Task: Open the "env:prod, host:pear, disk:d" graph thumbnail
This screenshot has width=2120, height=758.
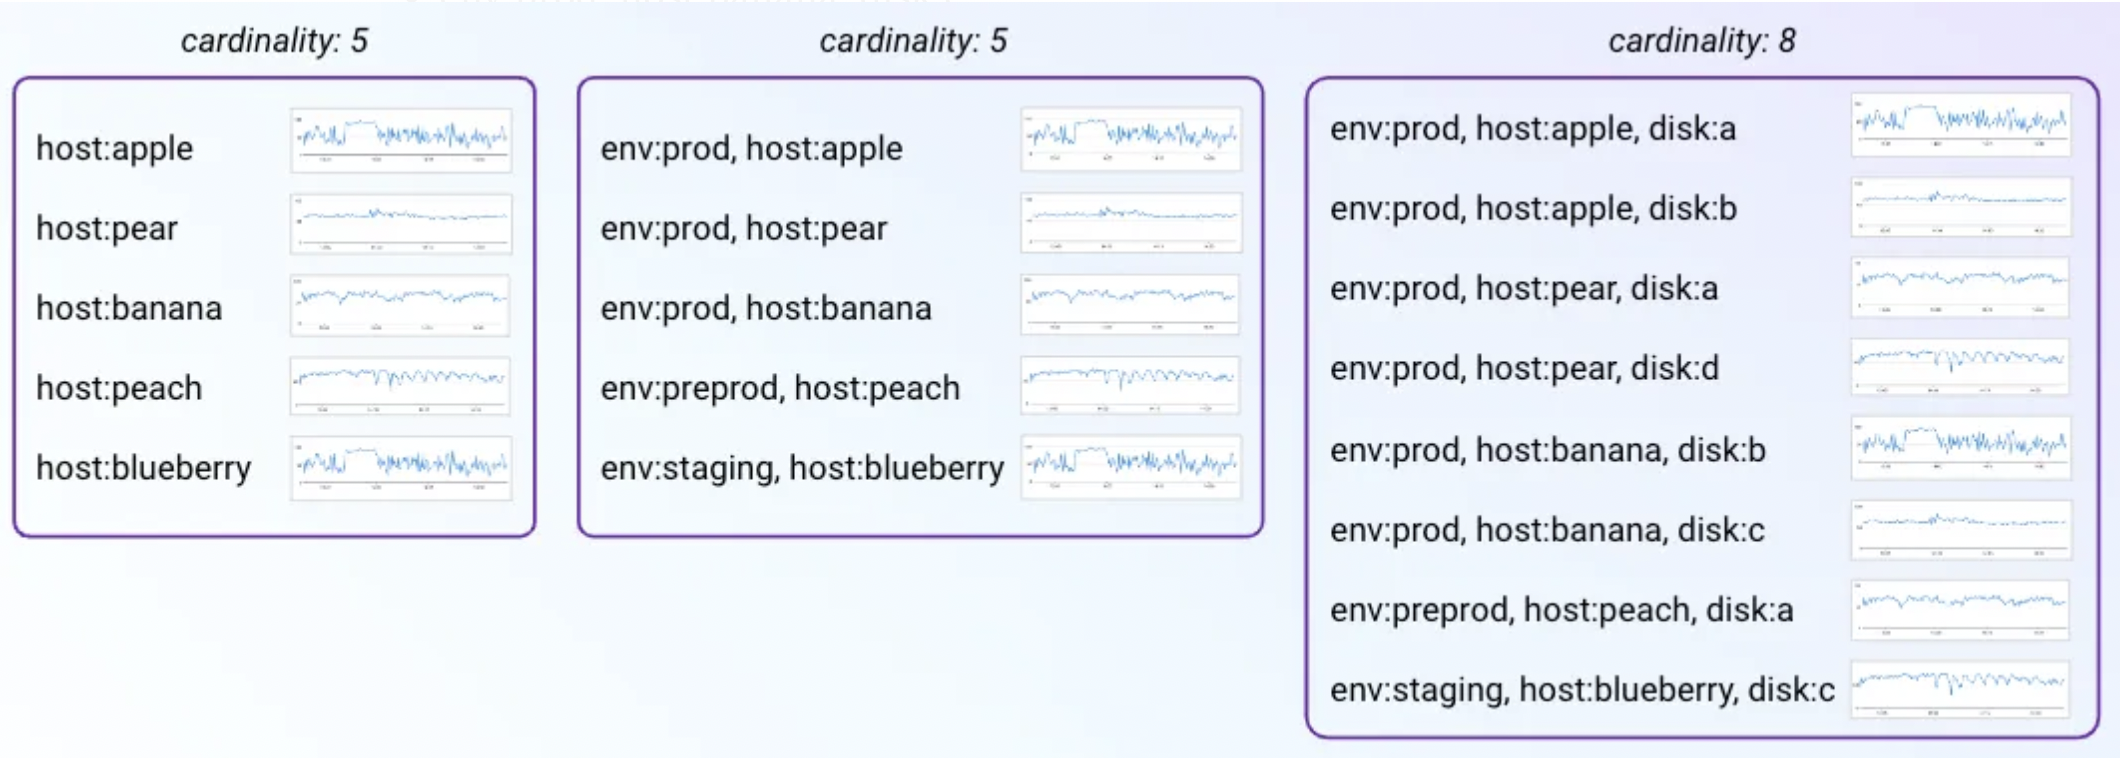Action: coord(1960,366)
